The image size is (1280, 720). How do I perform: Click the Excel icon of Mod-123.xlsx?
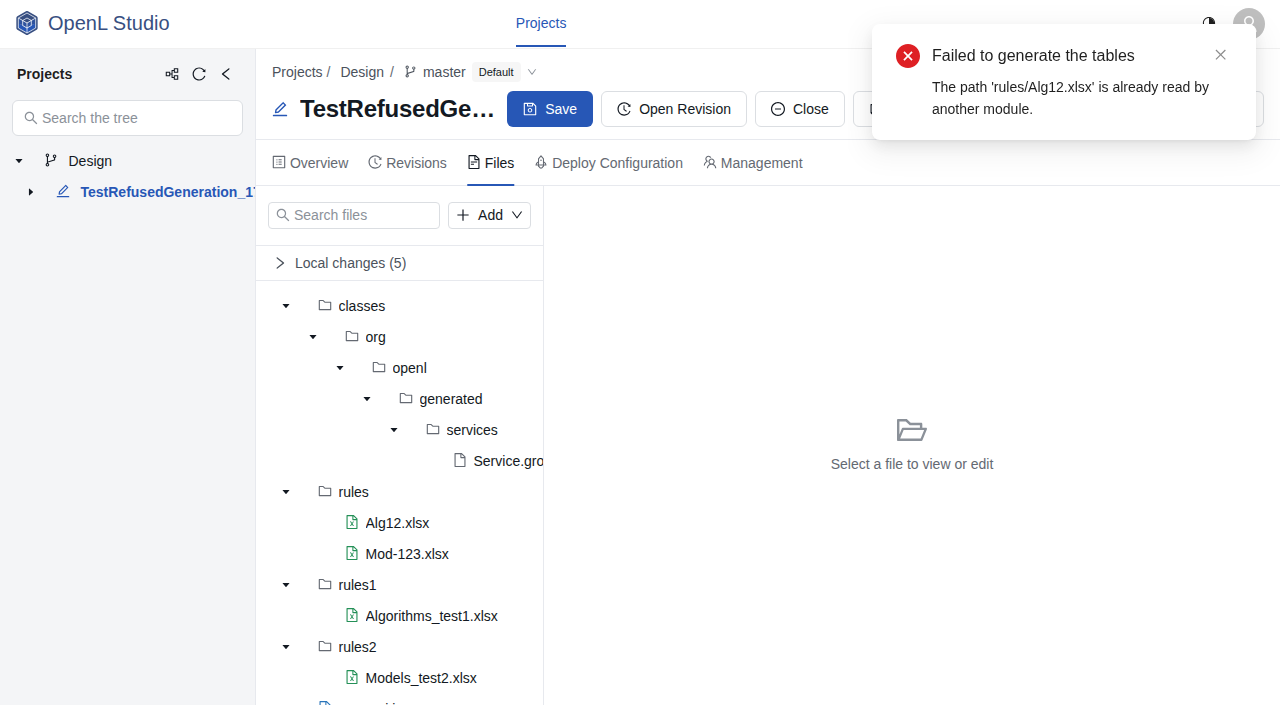tap(352, 553)
